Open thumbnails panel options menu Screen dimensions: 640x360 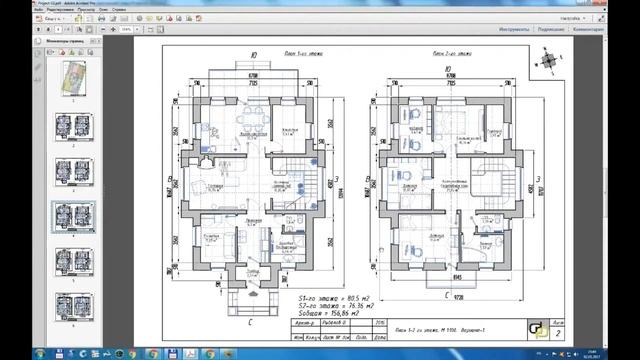coord(51,52)
